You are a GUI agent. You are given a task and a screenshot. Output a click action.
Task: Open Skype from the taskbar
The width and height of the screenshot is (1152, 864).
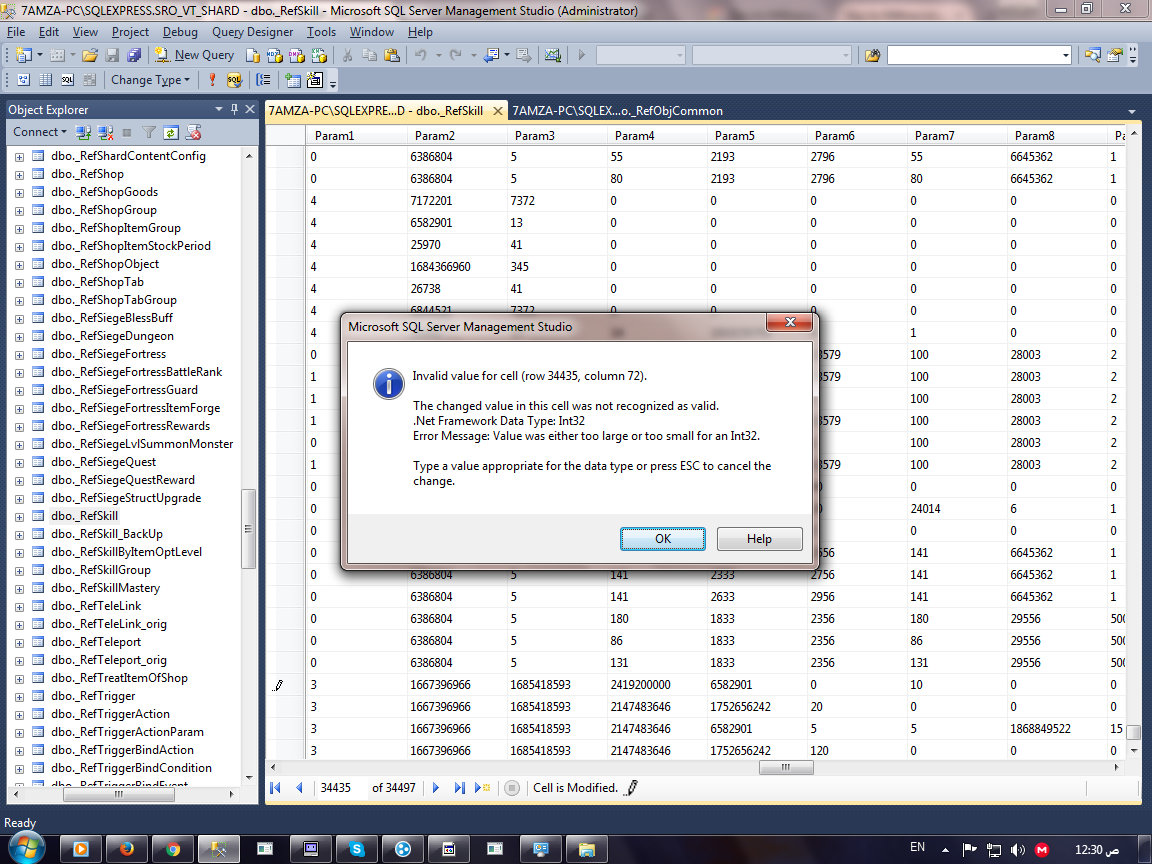(357, 849)
